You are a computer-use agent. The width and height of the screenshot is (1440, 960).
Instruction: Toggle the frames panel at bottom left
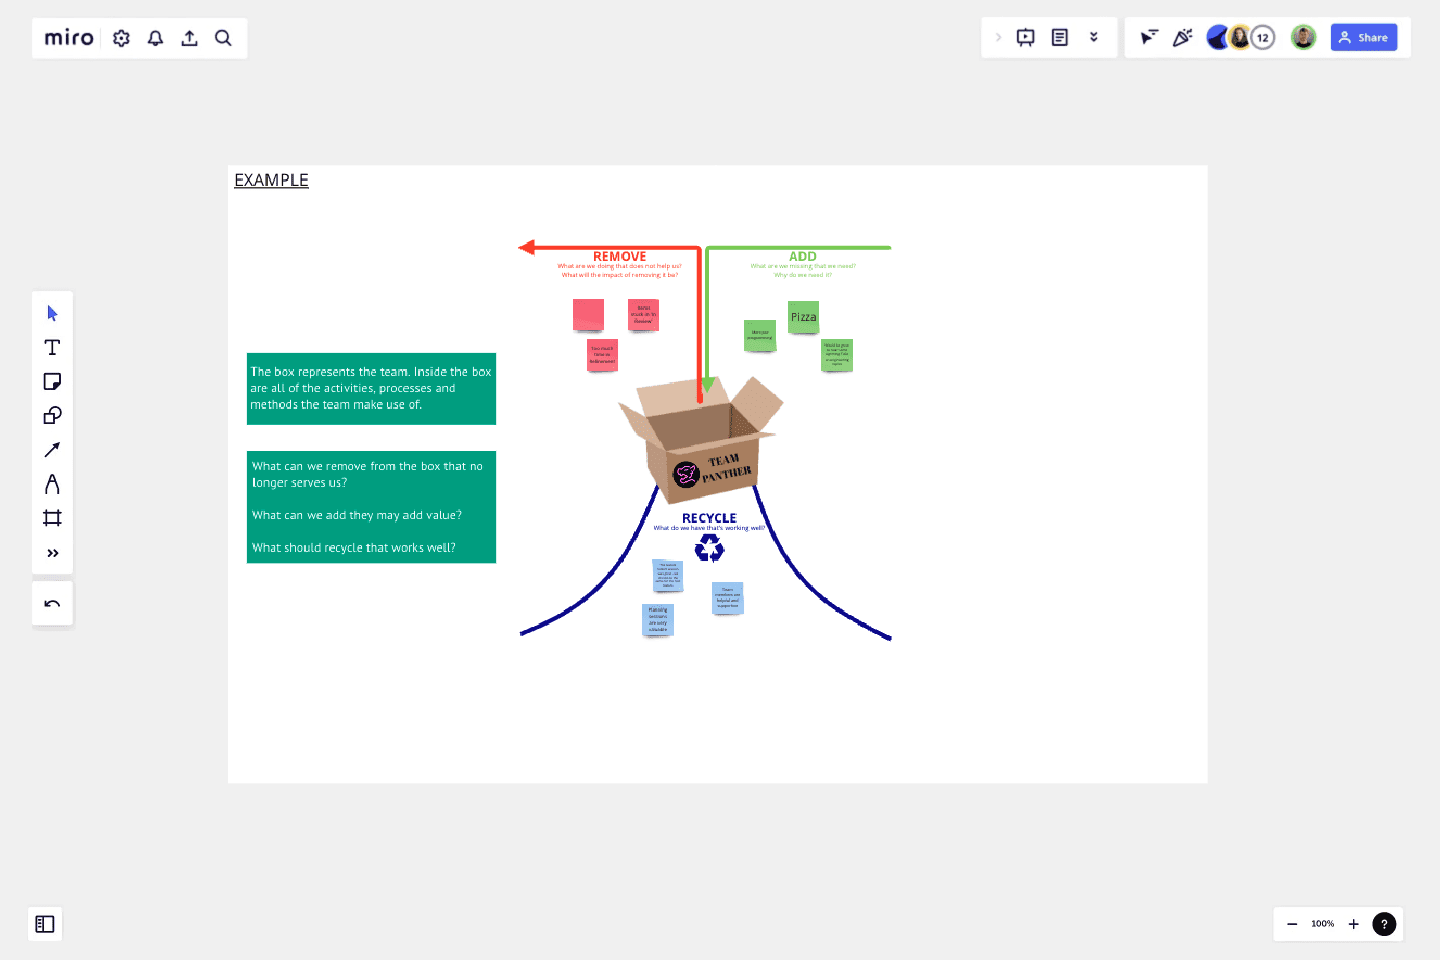pos(44,924)
